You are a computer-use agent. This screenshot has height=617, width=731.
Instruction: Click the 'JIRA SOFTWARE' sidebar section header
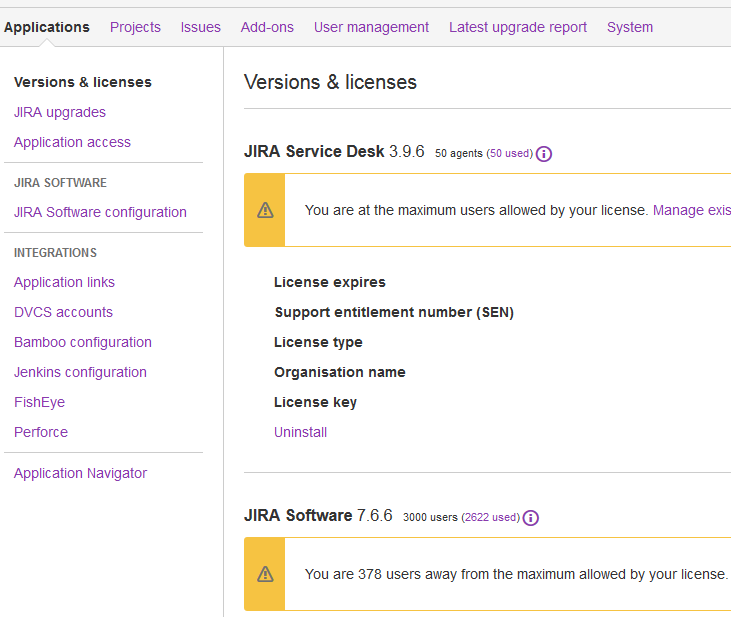(60, 183)
